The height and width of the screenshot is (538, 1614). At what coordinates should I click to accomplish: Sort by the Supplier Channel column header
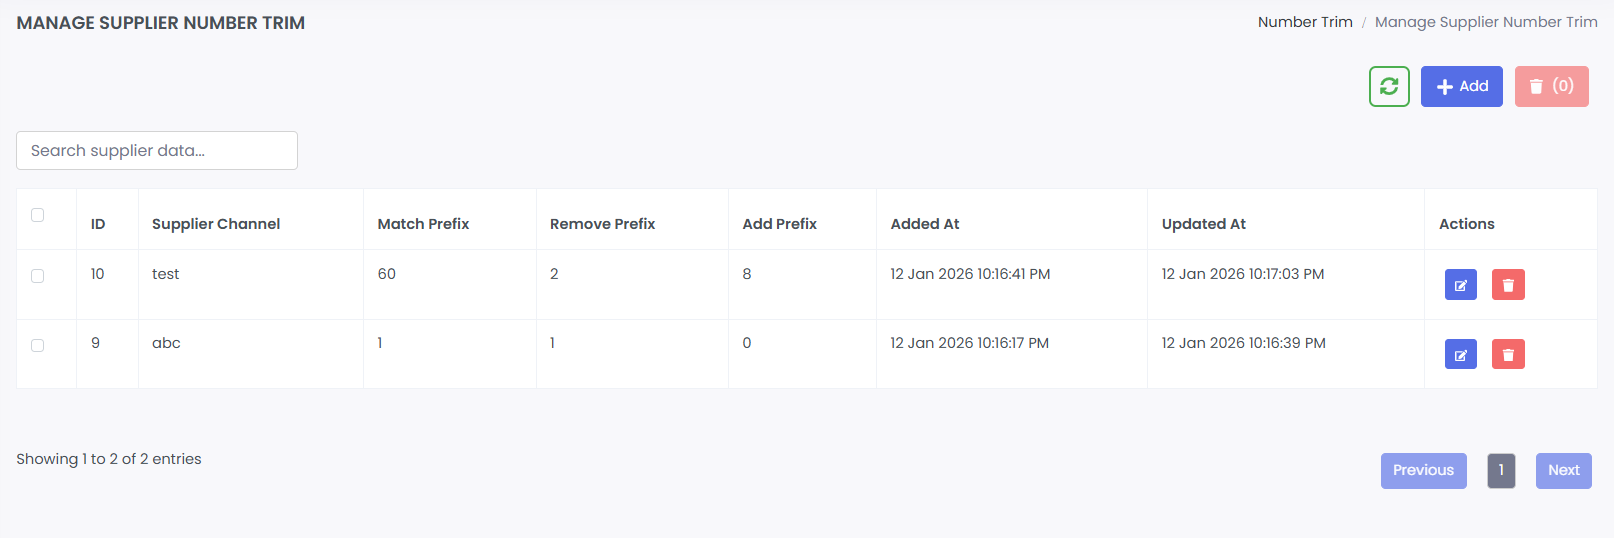pos(216,224)
